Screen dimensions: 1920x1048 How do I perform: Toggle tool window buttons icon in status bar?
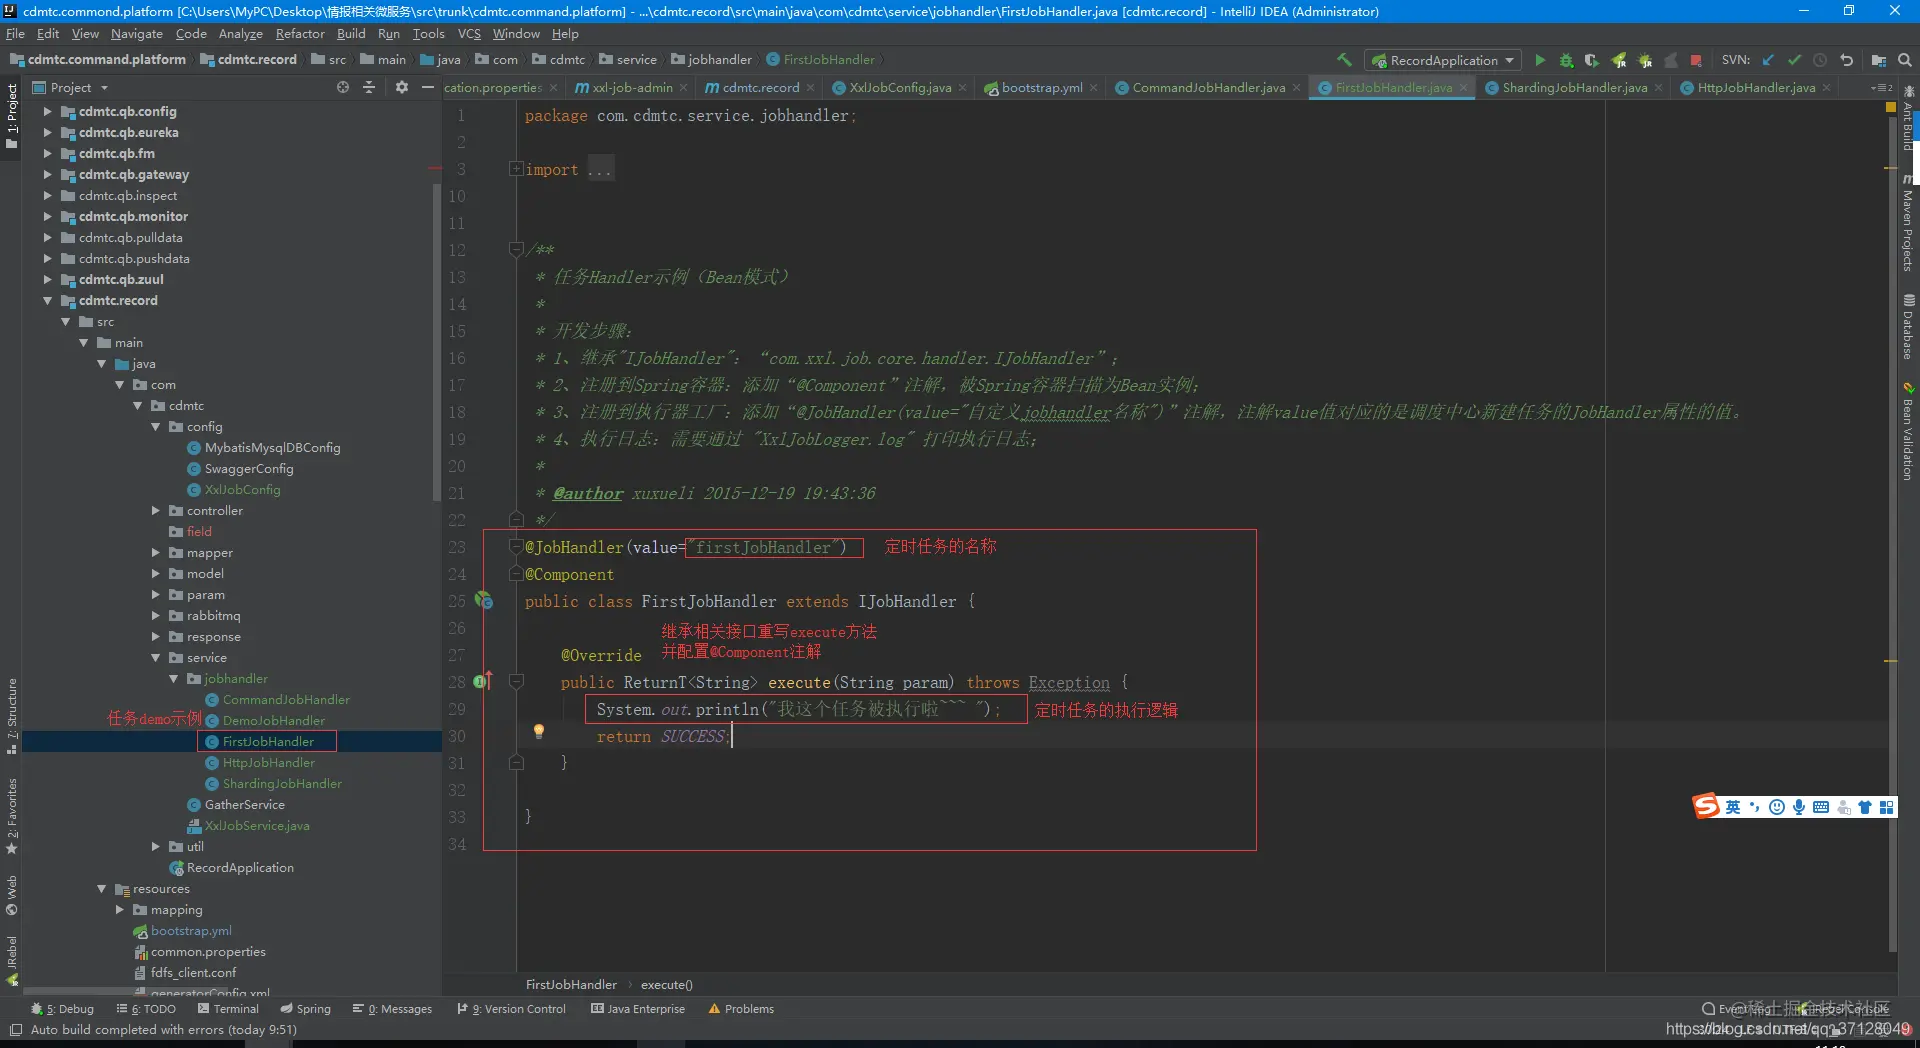[x=16, y=1029]
